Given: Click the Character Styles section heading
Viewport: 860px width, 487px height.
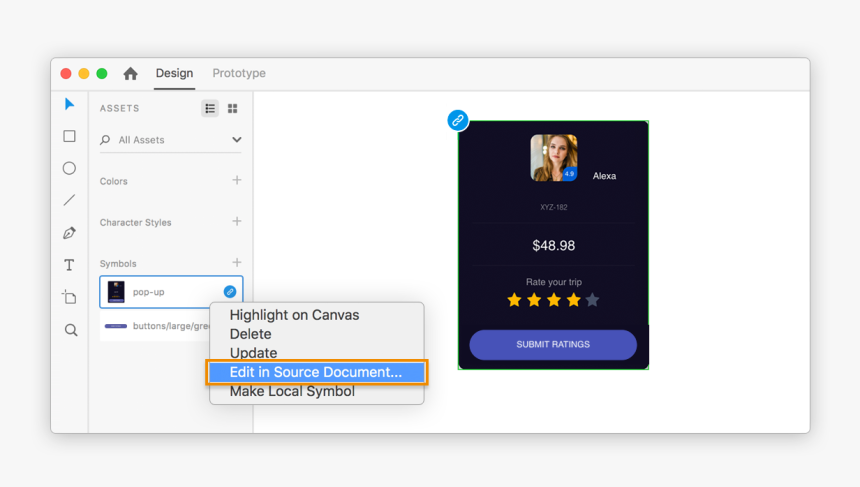Looking at the screenshot, I should [135, 222].
